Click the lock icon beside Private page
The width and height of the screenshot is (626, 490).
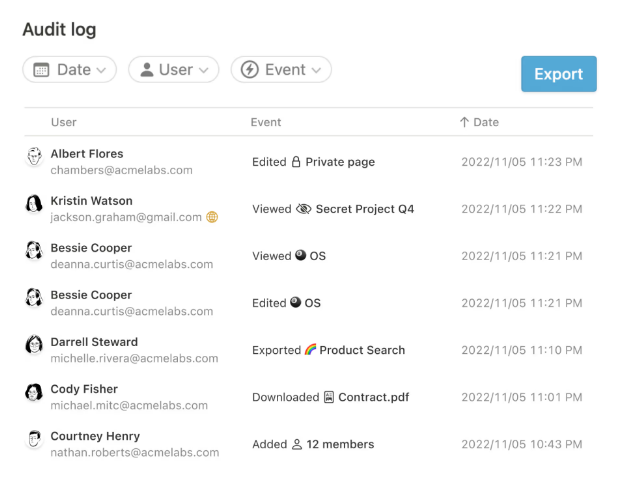coord(296,162)
